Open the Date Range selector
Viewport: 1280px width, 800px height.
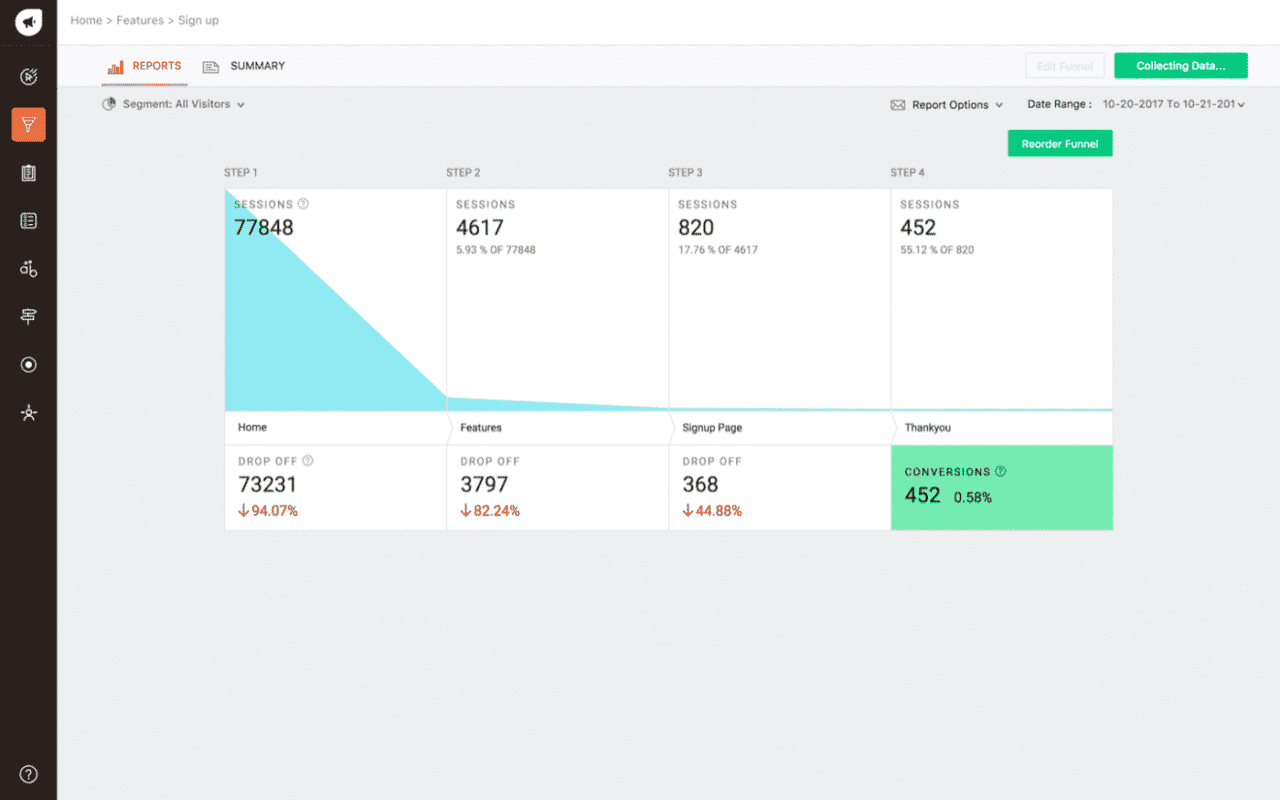tap(1172, 104)
